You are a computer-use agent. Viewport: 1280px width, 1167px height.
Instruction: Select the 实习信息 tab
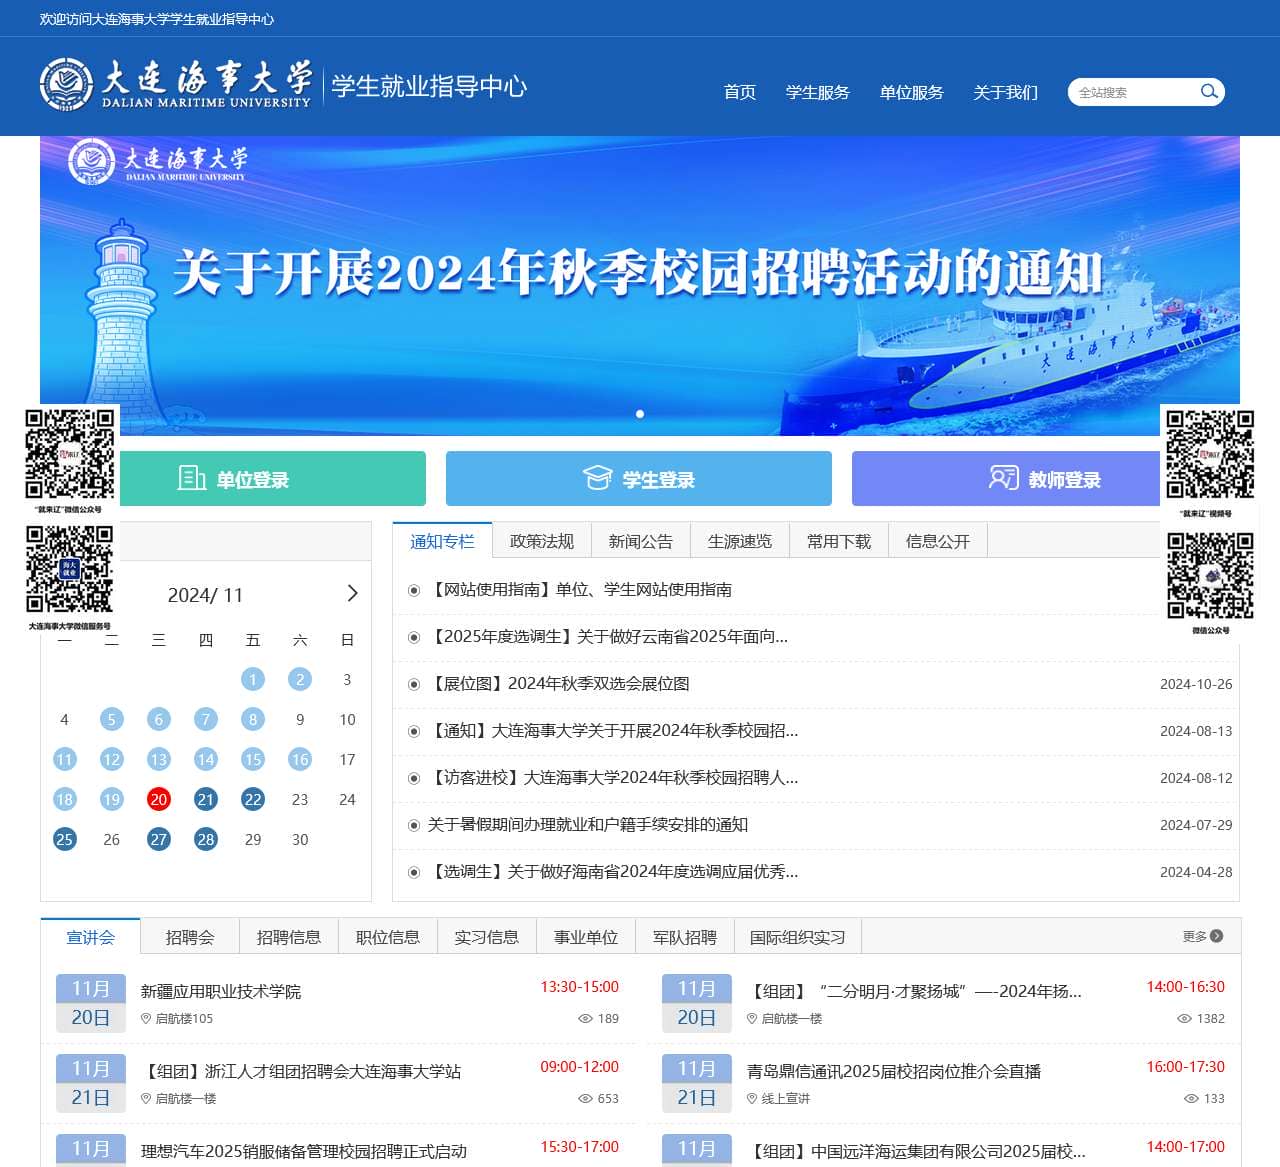[x=487, y=937]
